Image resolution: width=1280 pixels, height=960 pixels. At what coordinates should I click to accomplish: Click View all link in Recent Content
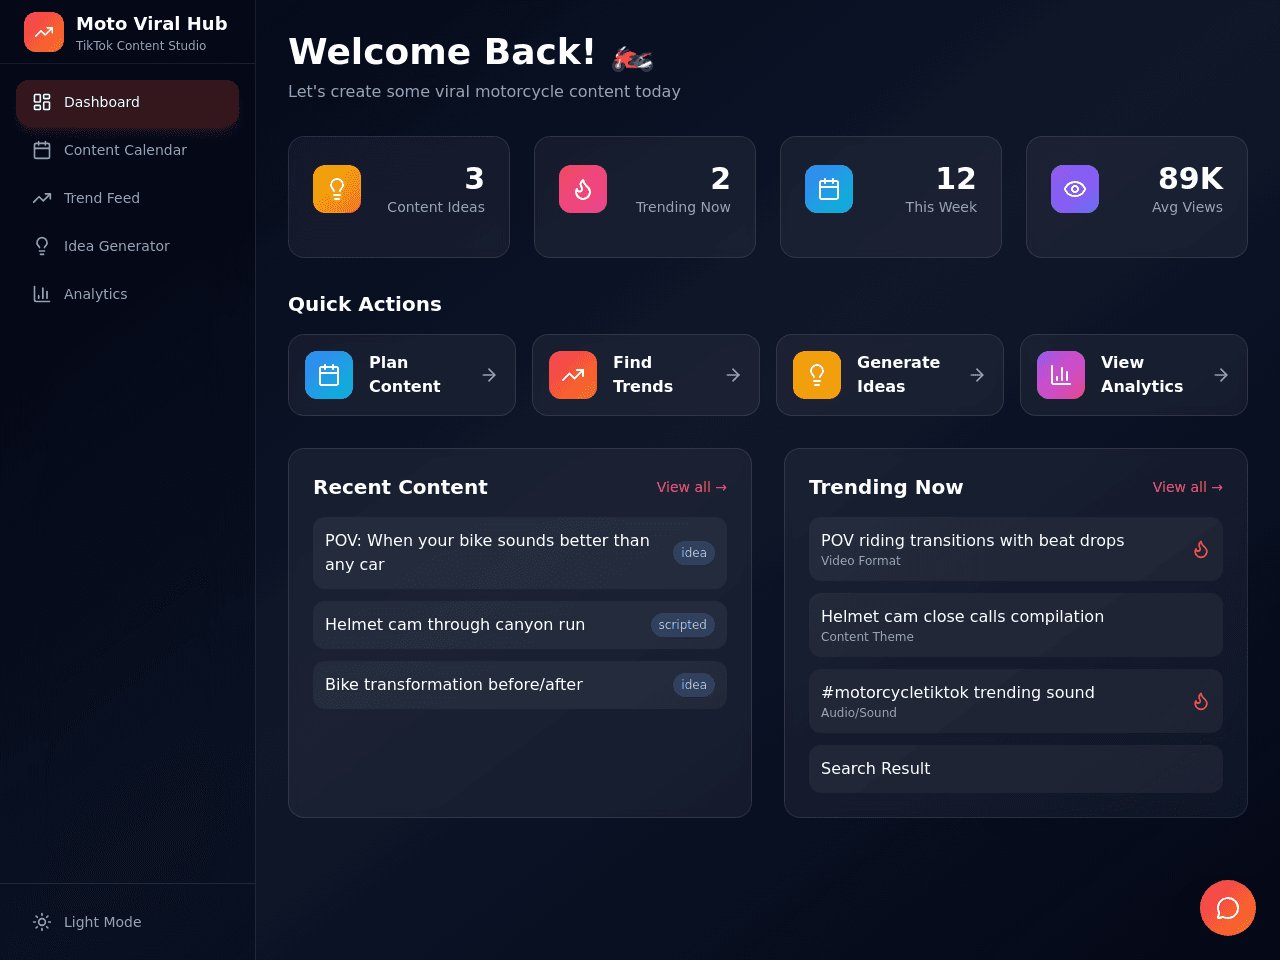(692, 487)
